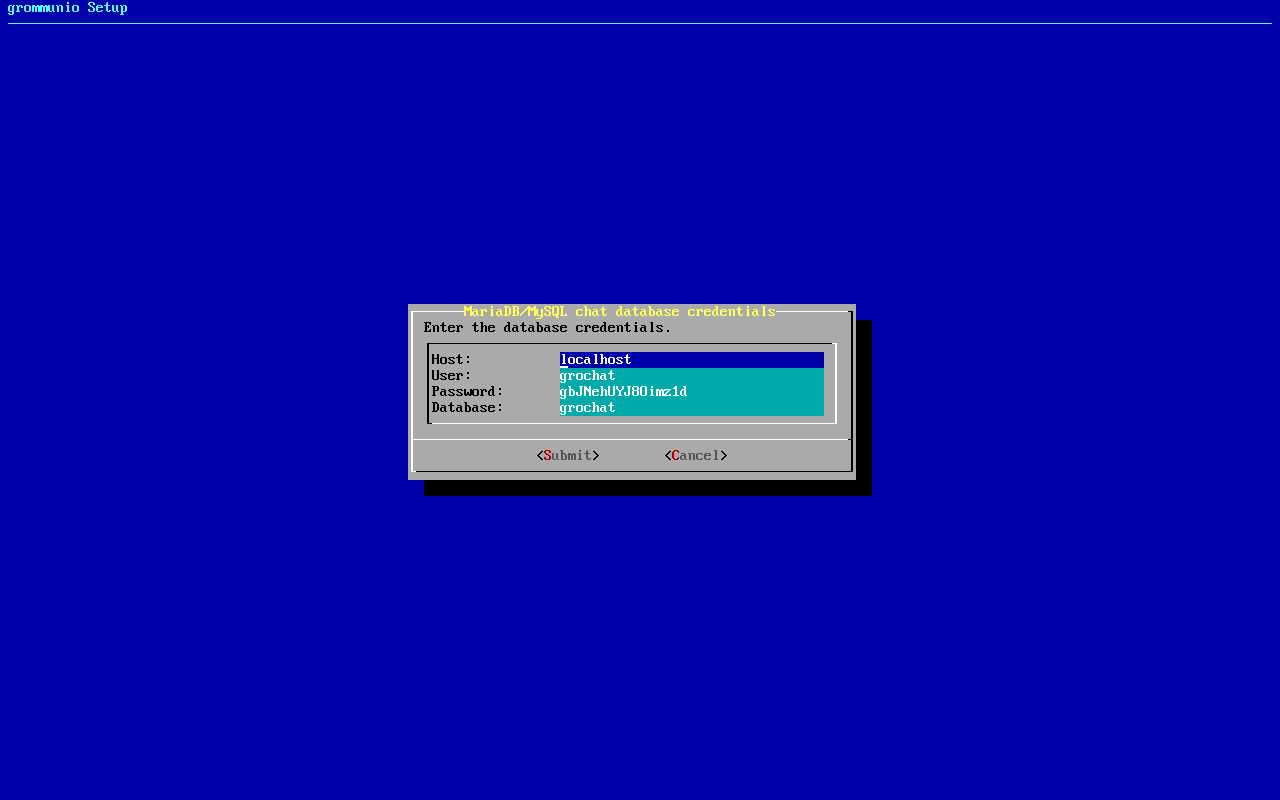Screen dimensions: 1280x800
Task: Click the dialog title "MariaDB/MySQL chat database credentials"
Action: [620, 312]
